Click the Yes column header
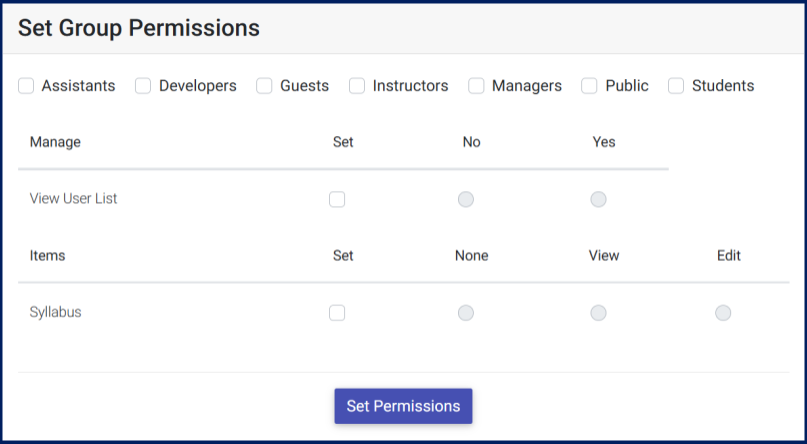 [604, 142]
